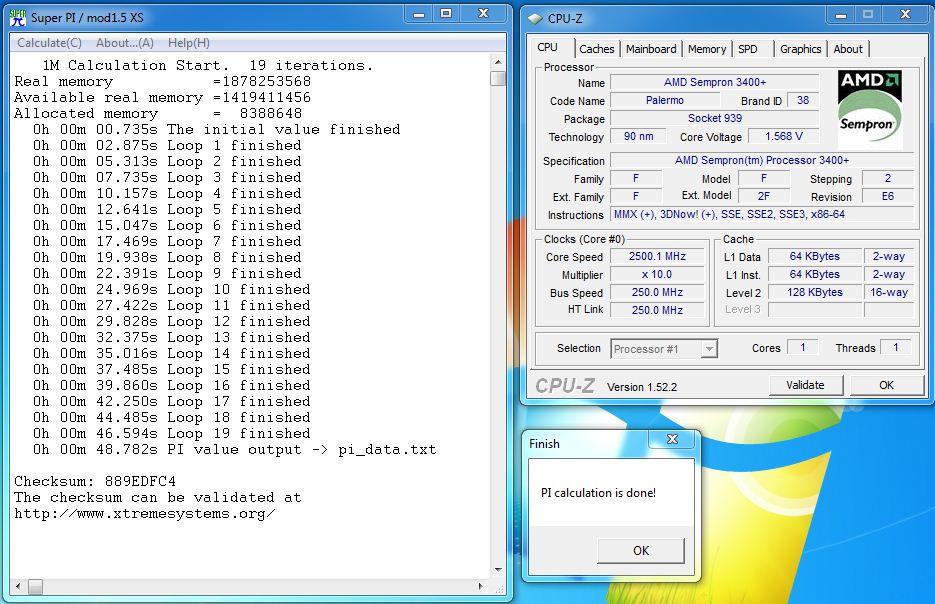Close the Super PI window
This screenshot has width=935, height=604.
tap(484, 14)
